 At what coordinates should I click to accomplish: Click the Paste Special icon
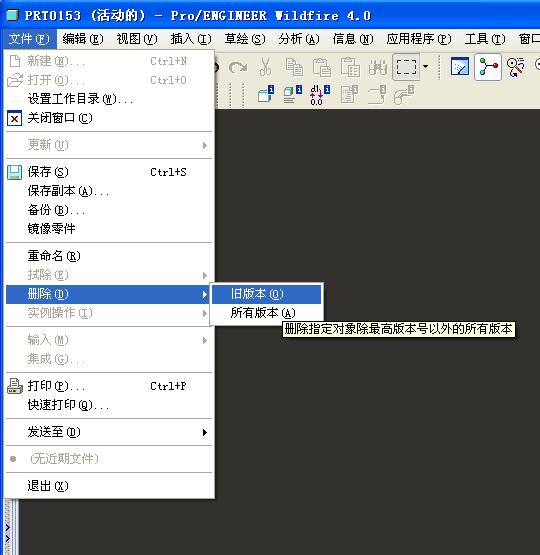click(350, 67)
